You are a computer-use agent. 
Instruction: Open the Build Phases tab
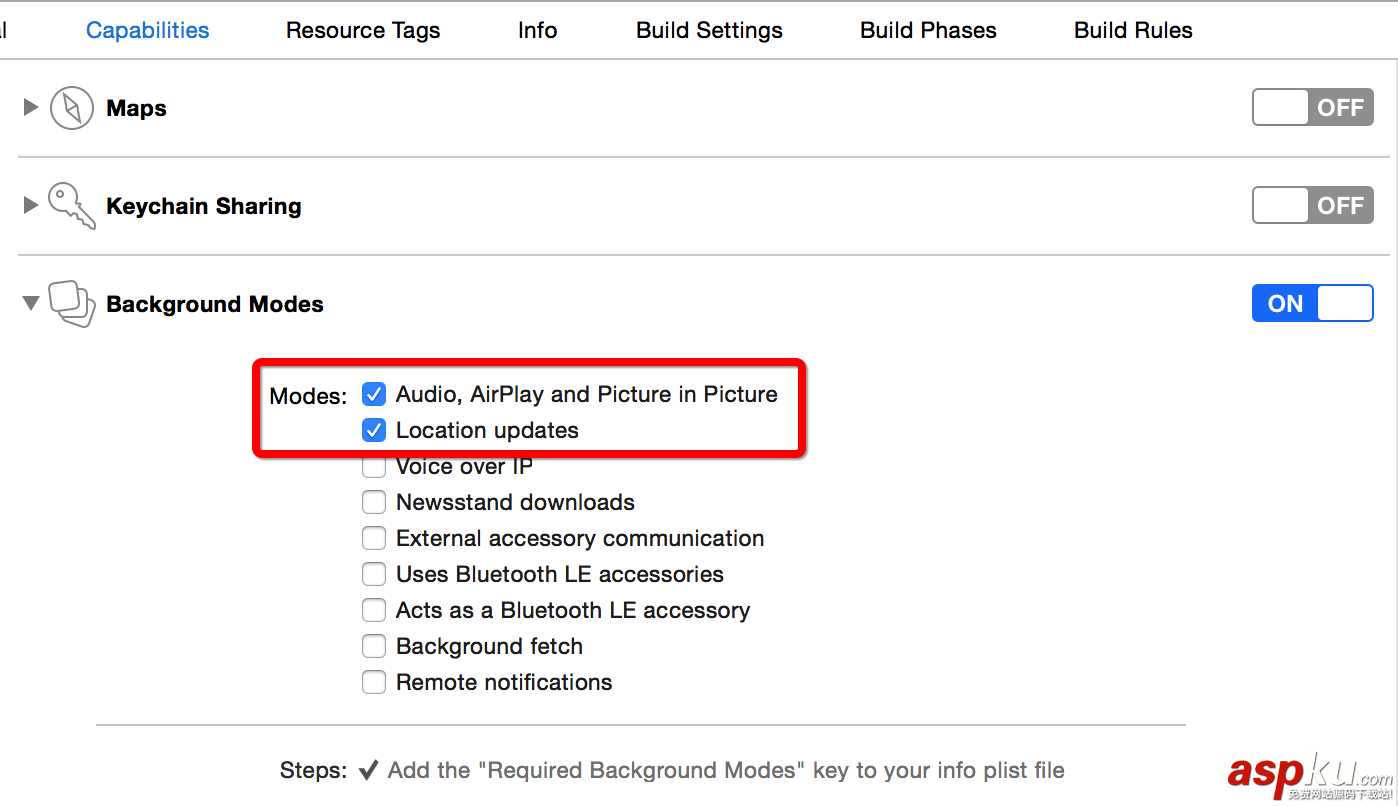coord(928,30)
